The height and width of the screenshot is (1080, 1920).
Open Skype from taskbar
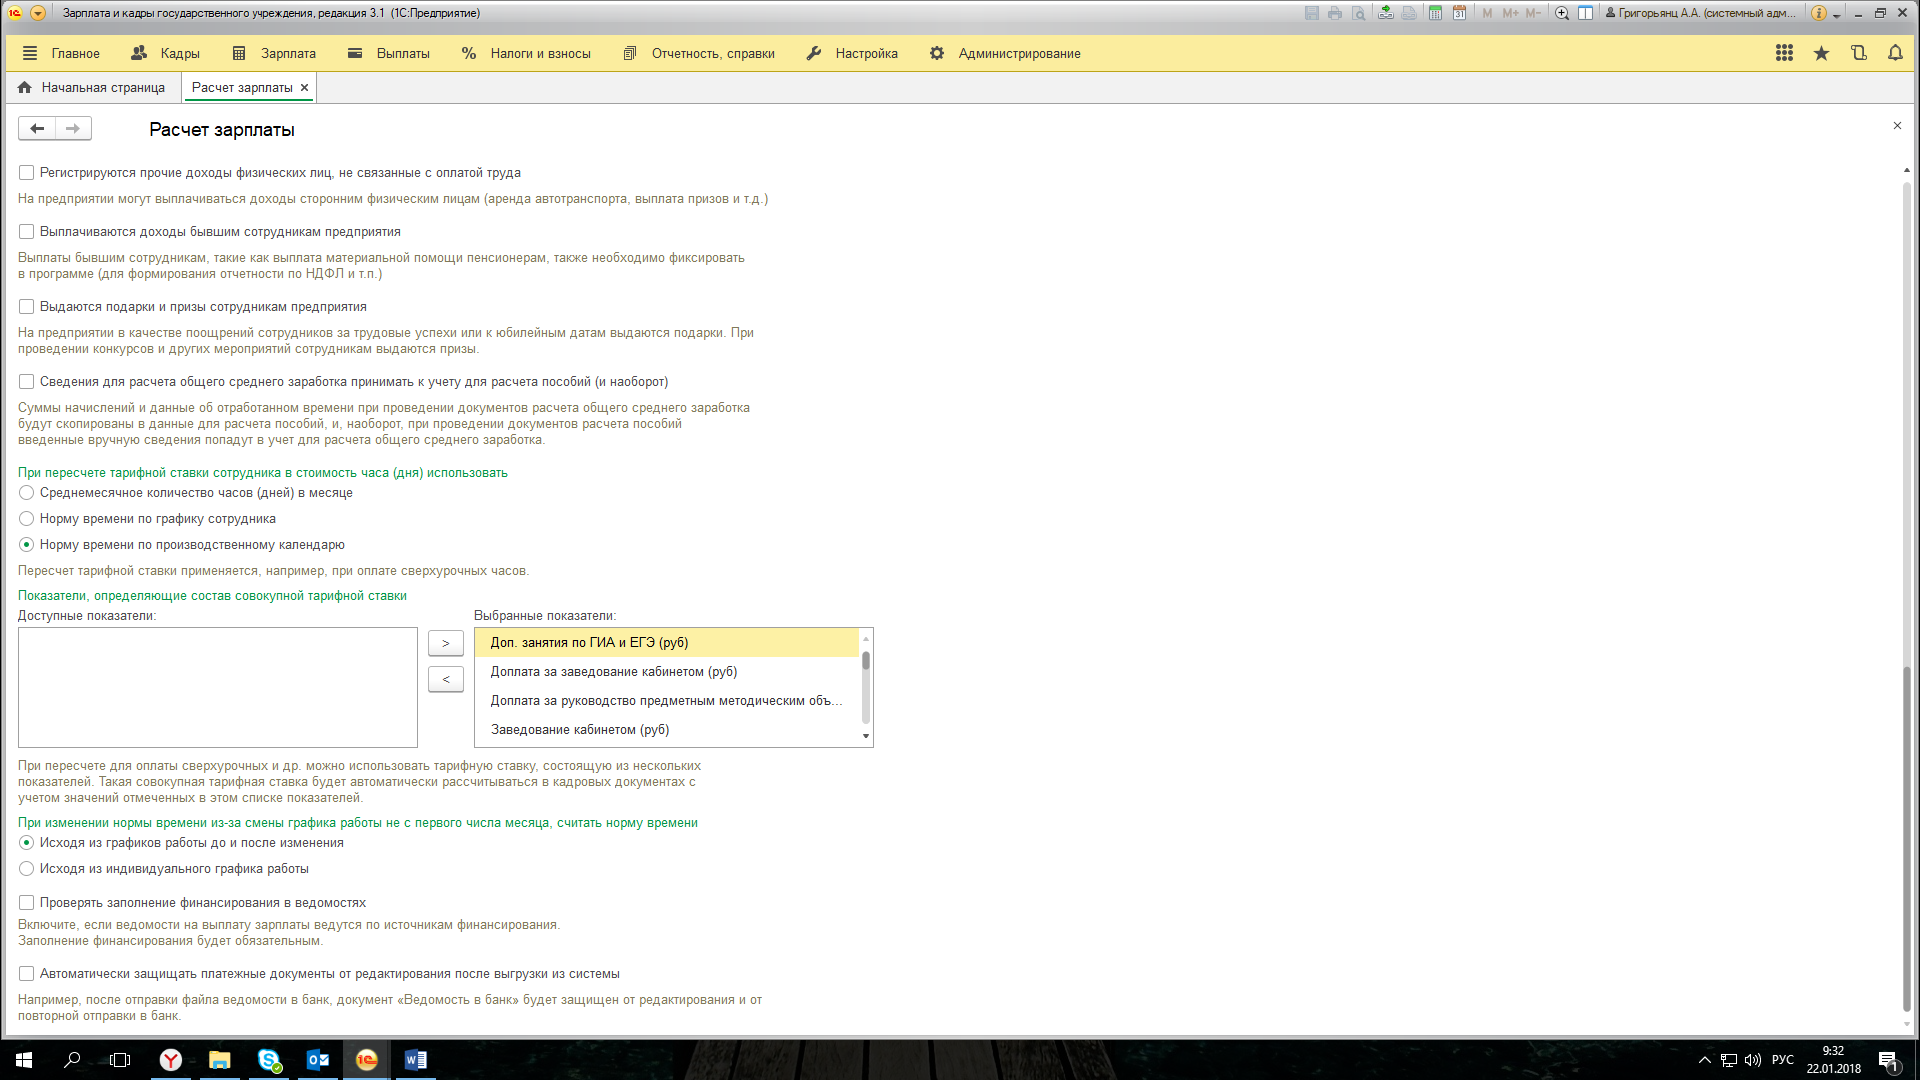pos(269,1060)
